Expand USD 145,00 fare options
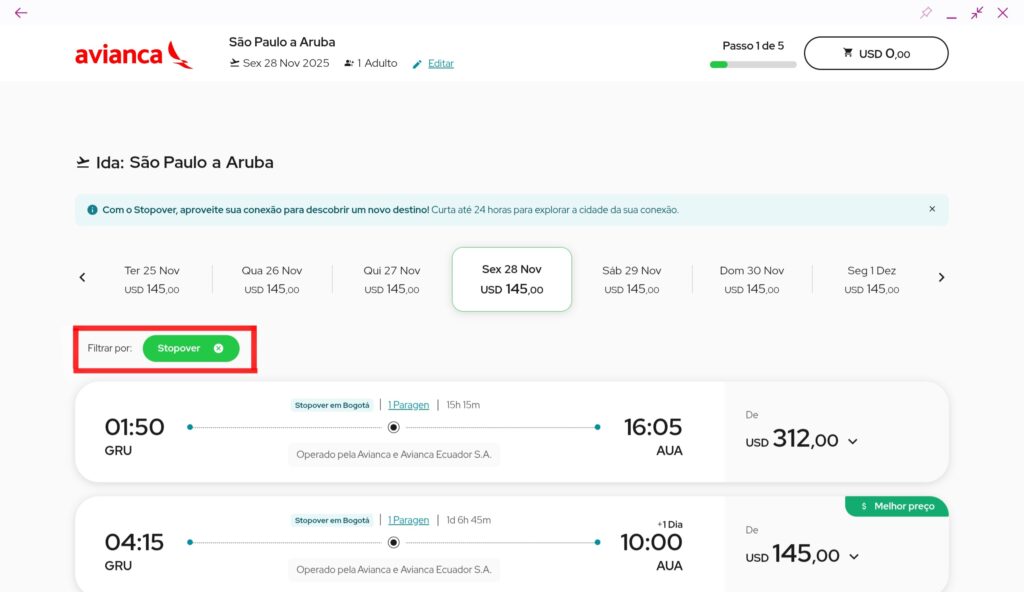1024x592 pixels. click(853, 557)
